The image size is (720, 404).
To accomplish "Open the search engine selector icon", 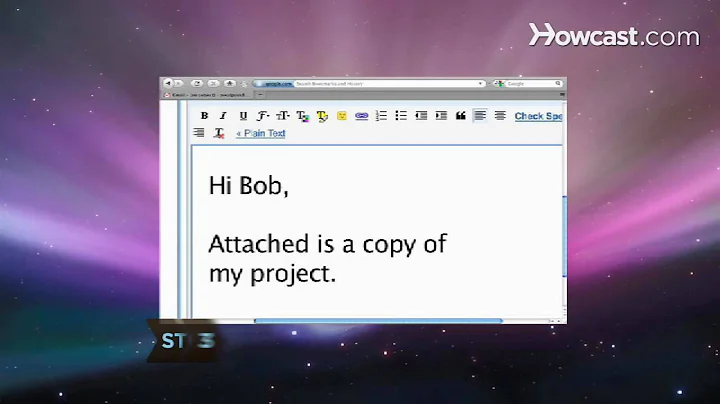I will click(x=499, y=84).
